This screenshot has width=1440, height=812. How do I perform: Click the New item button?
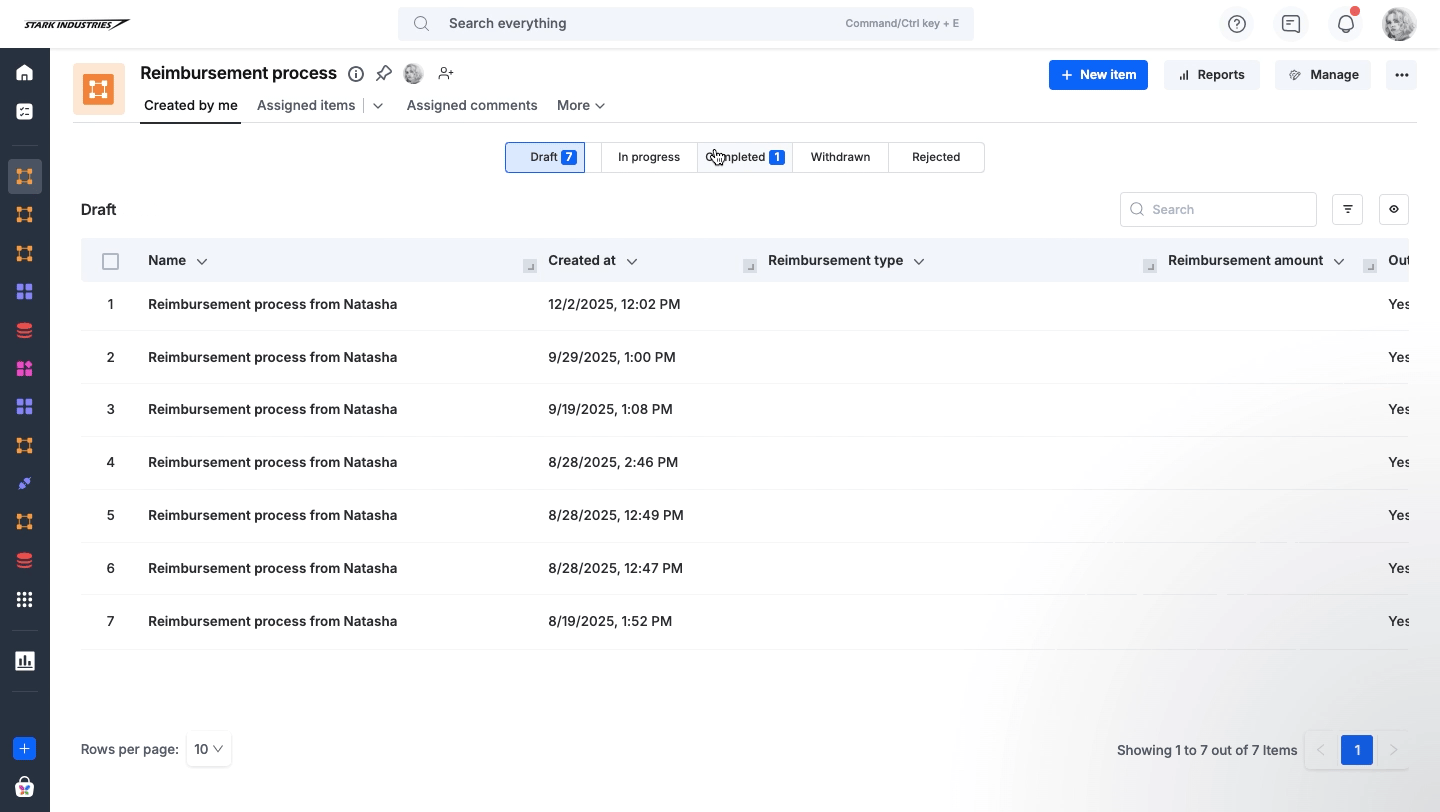click(1098, 75)
